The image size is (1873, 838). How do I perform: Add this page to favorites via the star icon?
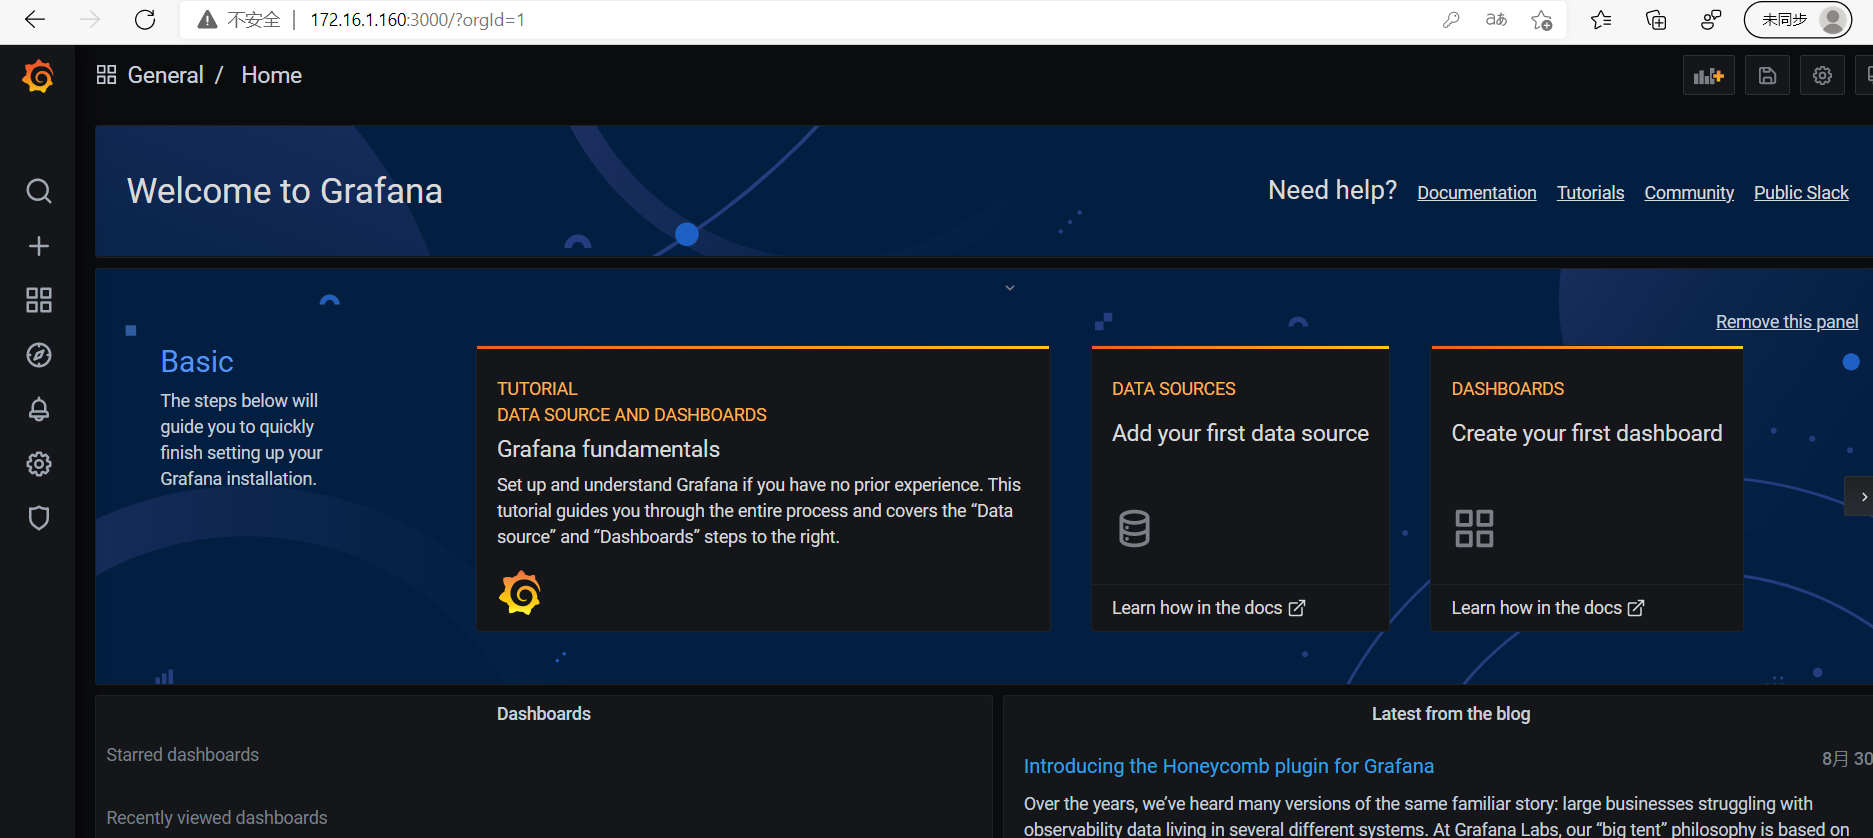click(1542, 20)
